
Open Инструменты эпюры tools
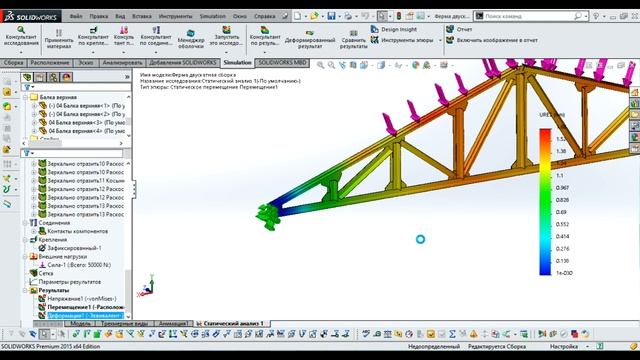(402, 40)
